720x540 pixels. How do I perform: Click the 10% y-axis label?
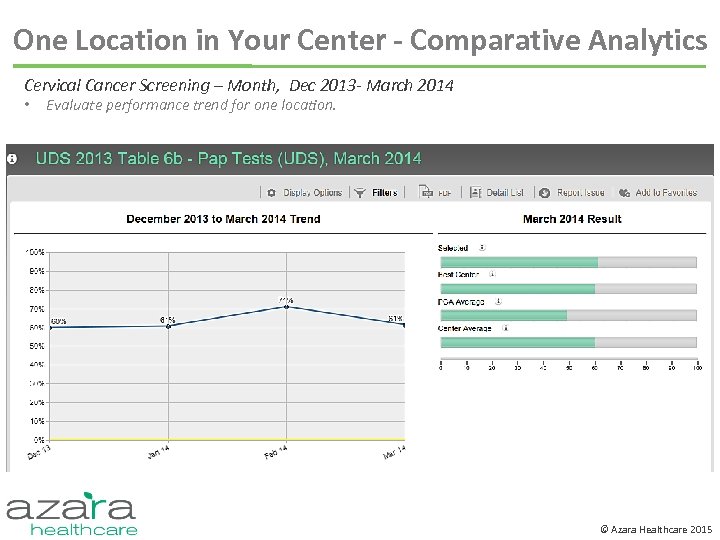tap(37, 421)
